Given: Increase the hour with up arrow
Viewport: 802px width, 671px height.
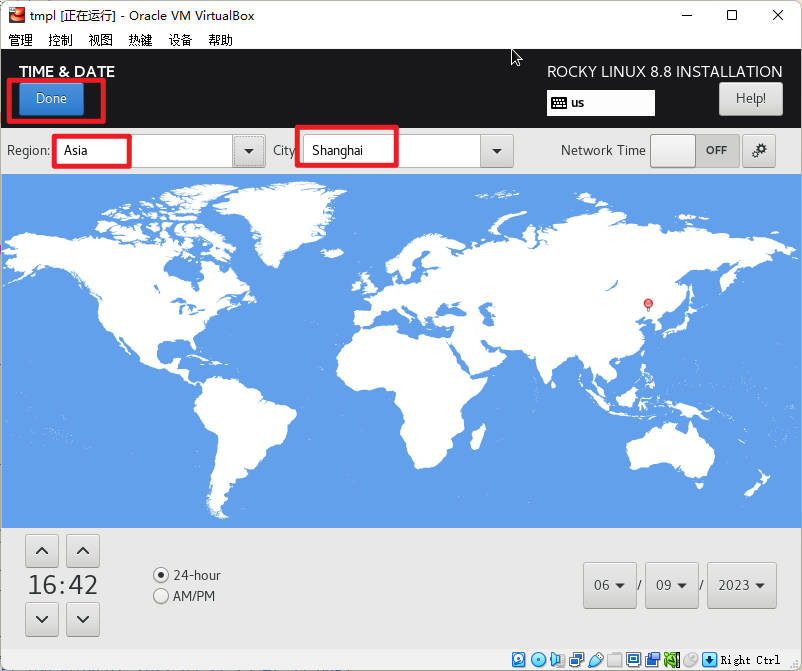Looking at the screenshot, I should (x=42, y=551).
